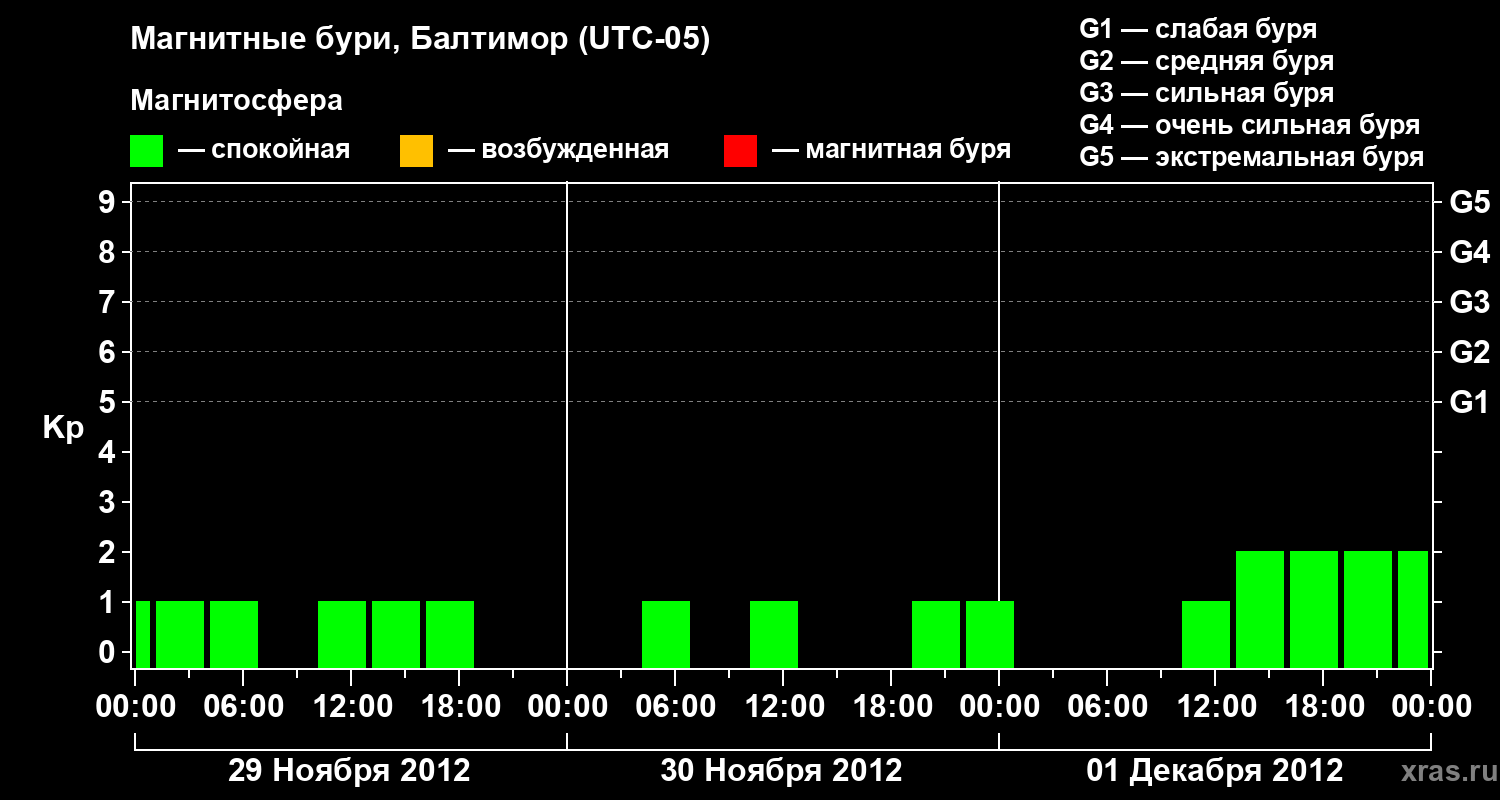This screenshot has width=1500, height=800.
Task: Click the title 'Магнитные бури, Балтимор (UTC-05)'
Action: (x=420, y=40)
